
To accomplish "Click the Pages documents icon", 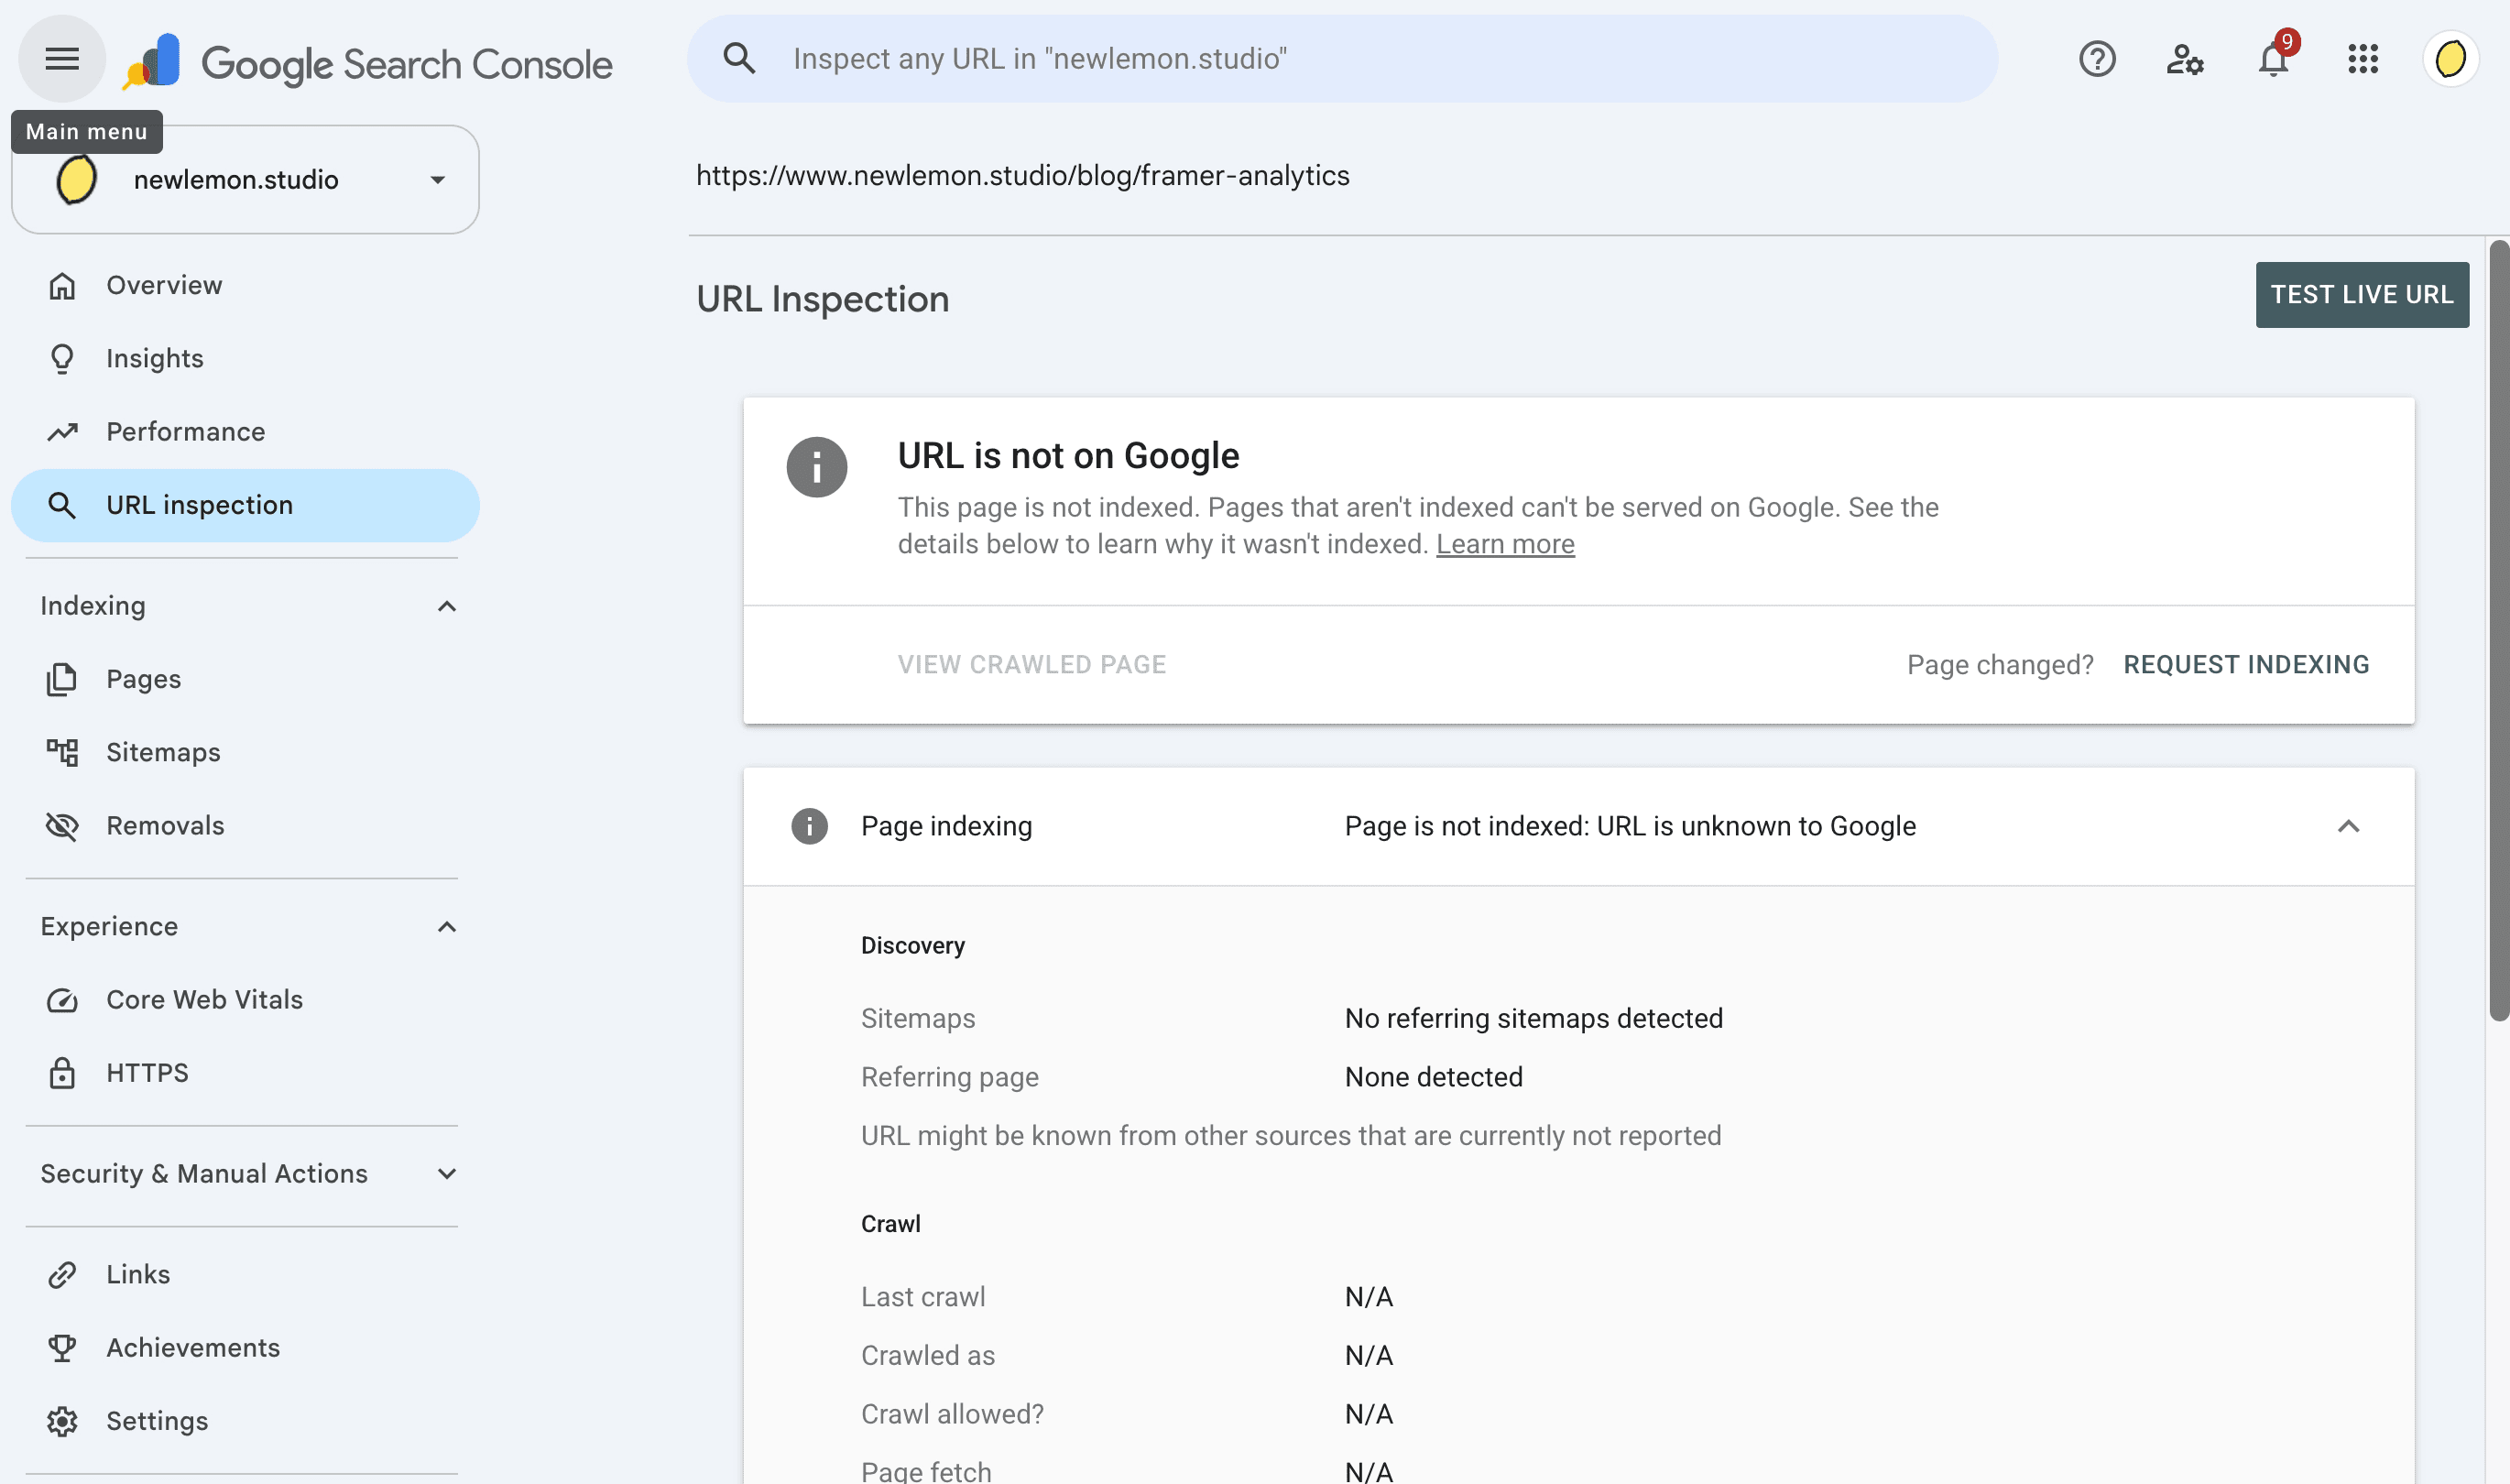I will [62, 679].
